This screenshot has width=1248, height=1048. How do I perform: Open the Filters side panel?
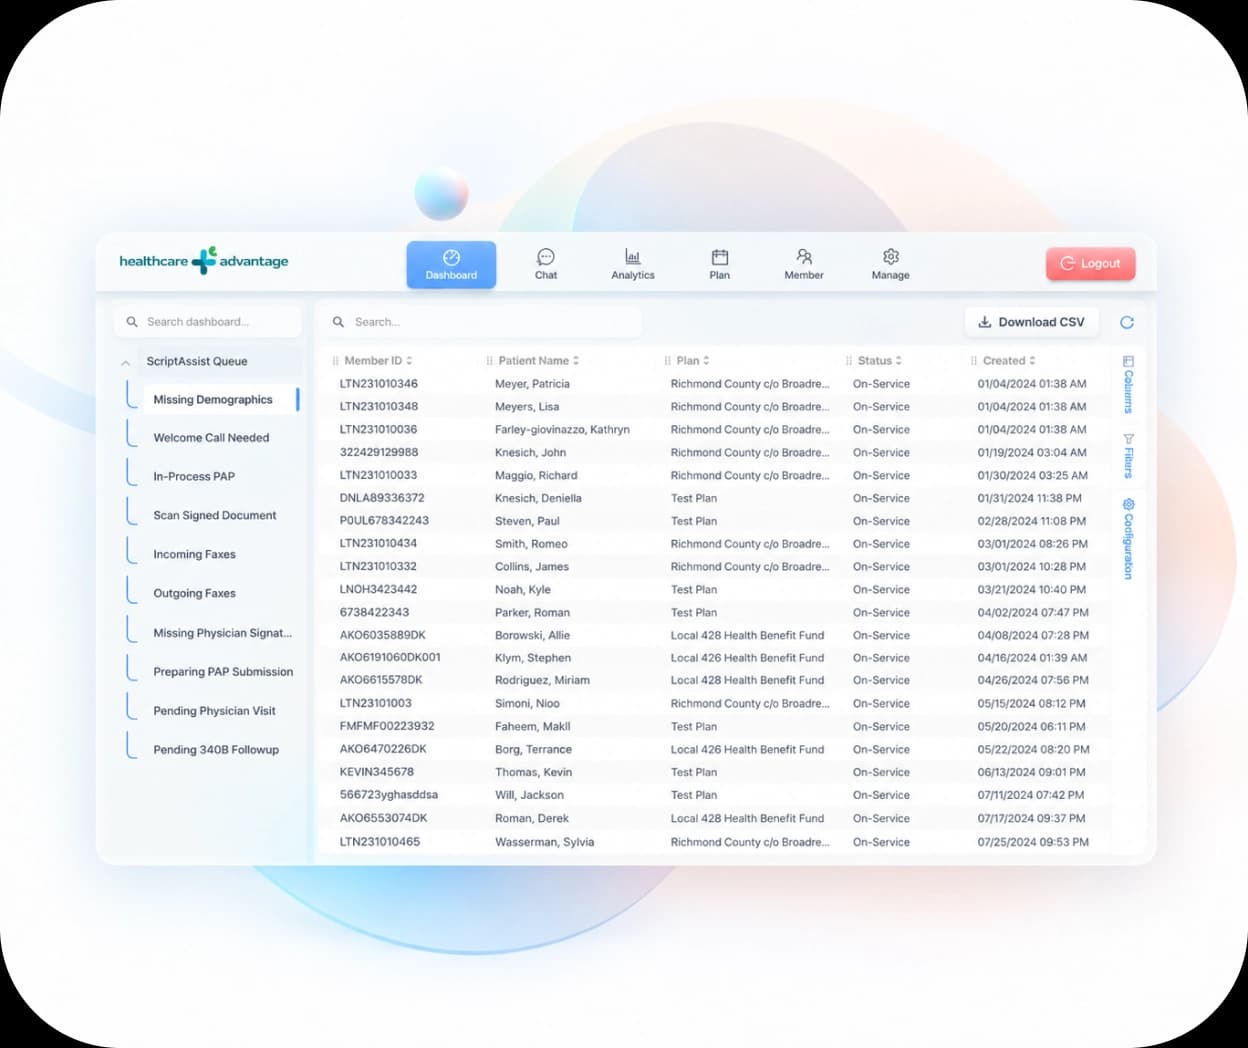tap(1128, 456)
